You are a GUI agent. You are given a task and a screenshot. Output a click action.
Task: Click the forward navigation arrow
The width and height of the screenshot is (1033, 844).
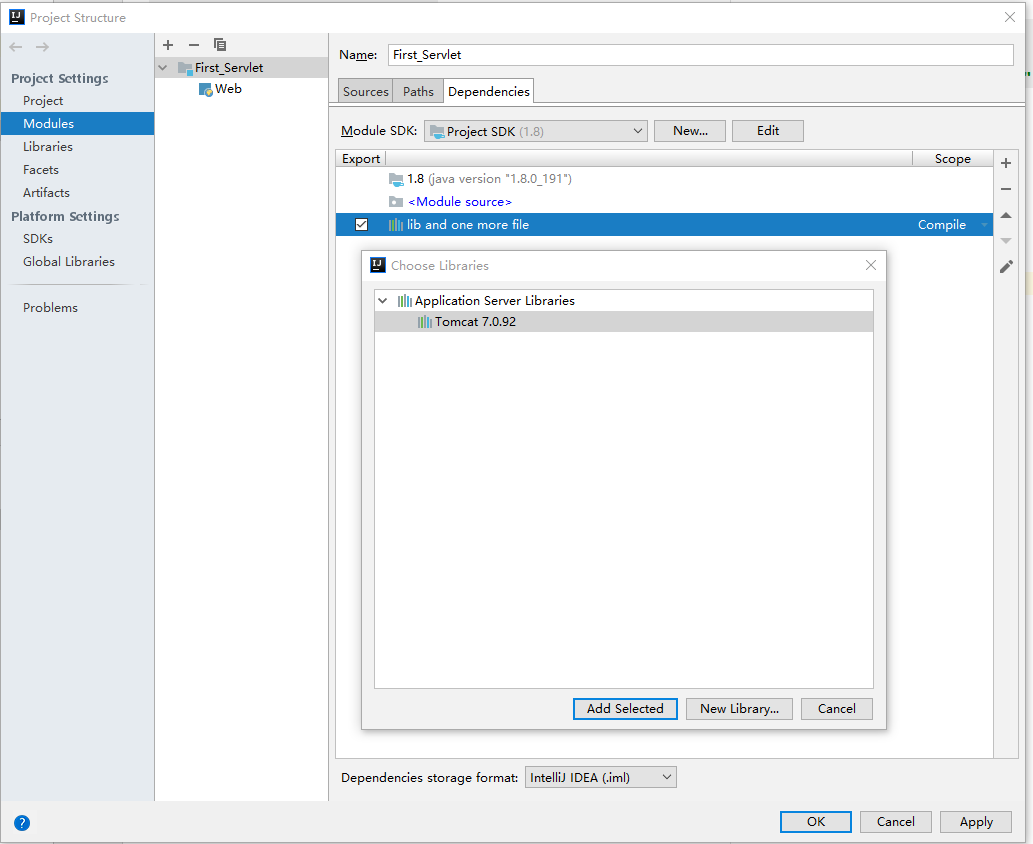42,47
